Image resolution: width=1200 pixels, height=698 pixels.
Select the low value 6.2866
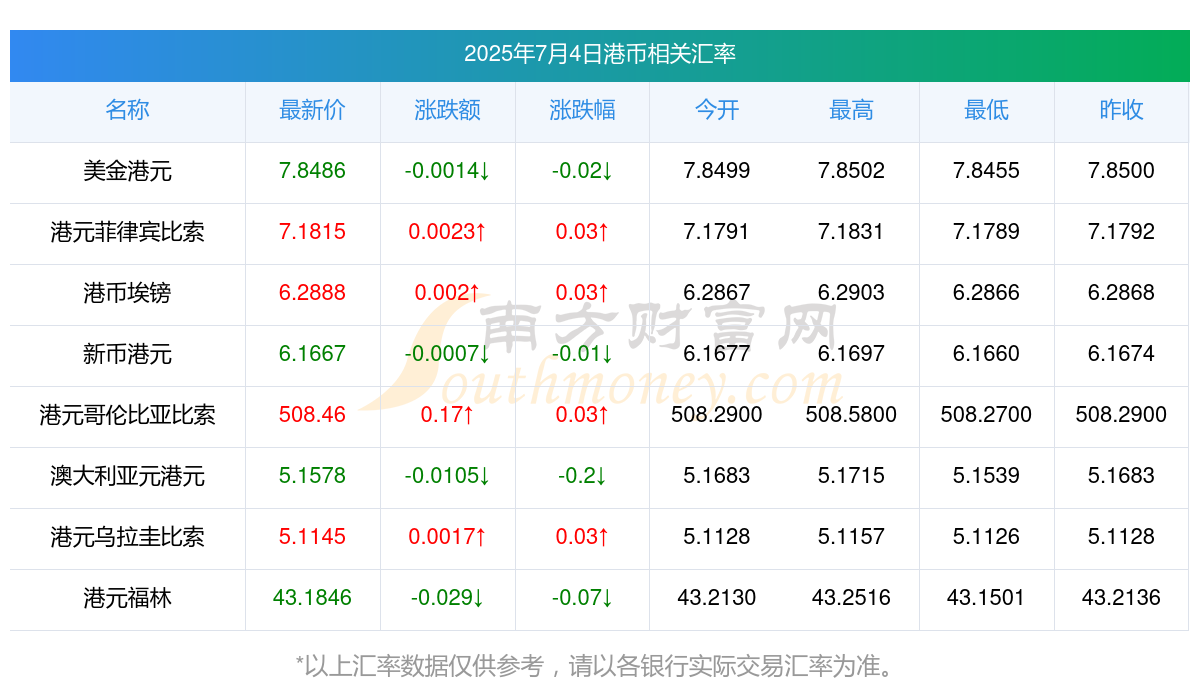[986, 293]
